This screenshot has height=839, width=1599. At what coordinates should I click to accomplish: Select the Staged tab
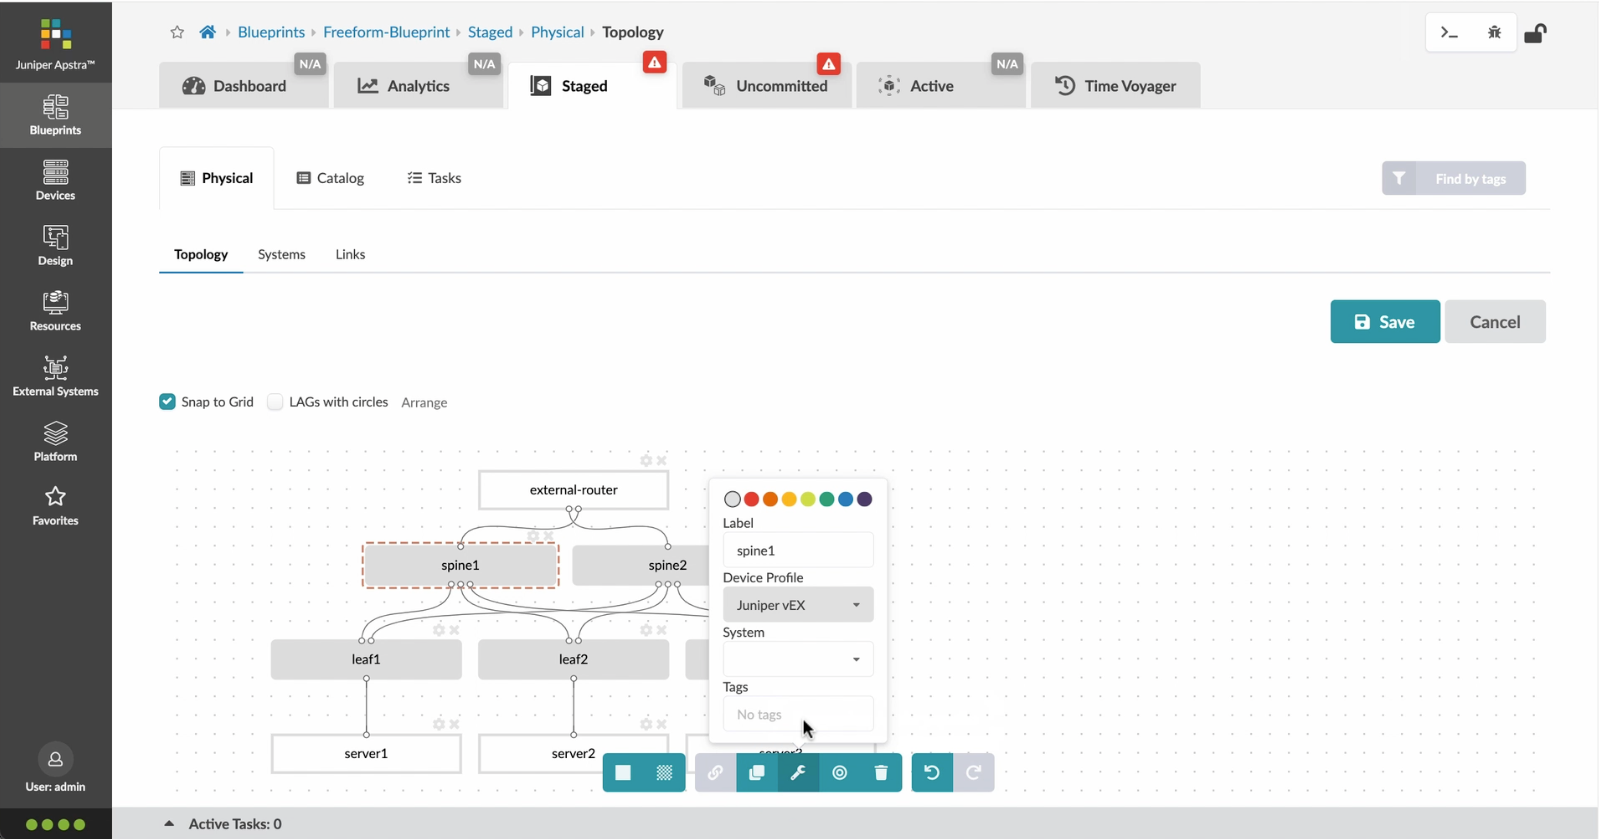(592, 86)
